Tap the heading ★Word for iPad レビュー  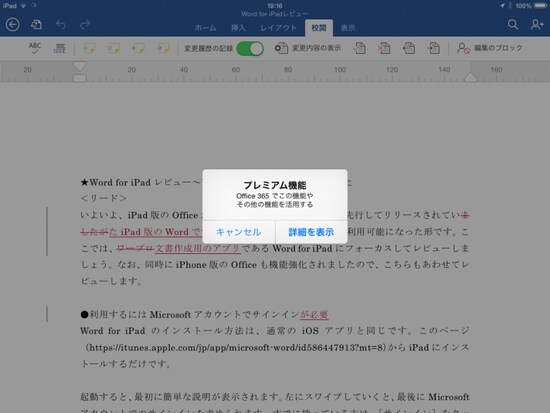pos(140,182)
